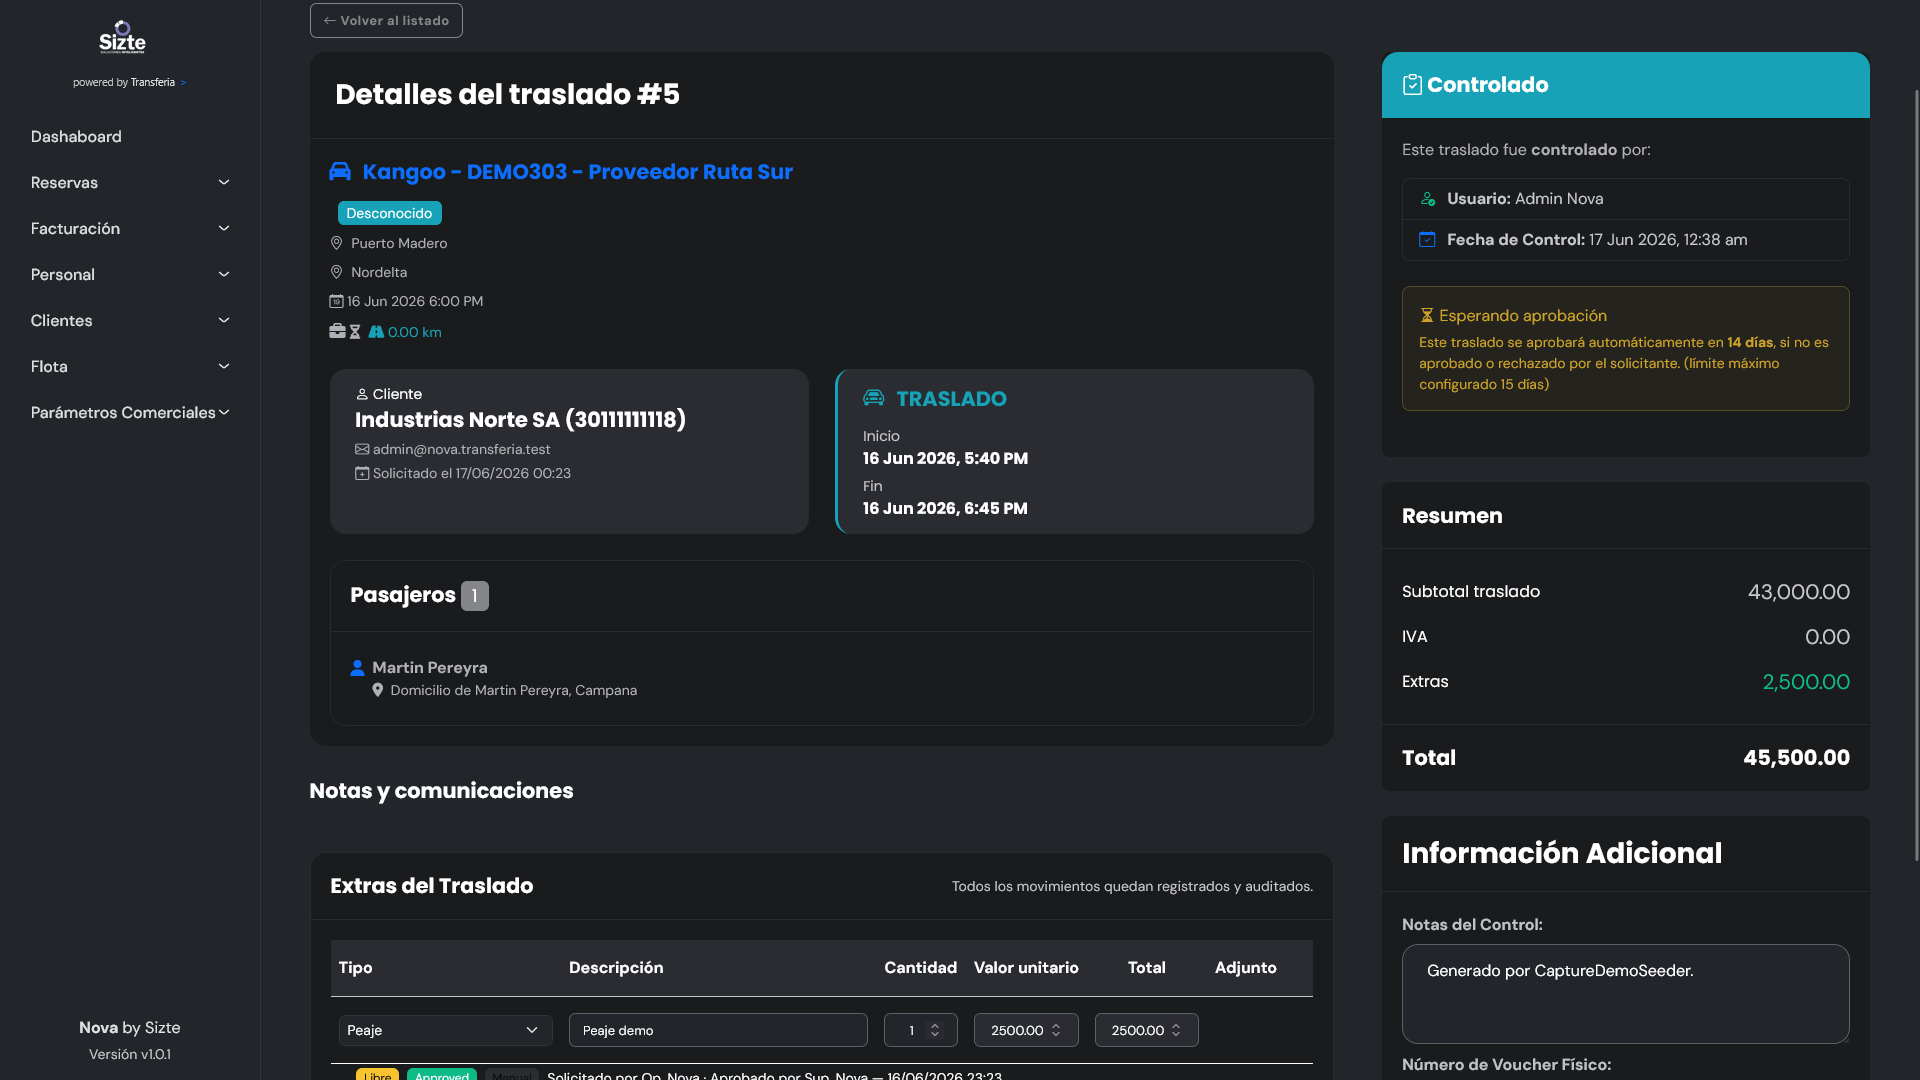Click the calendar-plus icon before Solicitado el
Screen dimensions: 1920x1080
coord(362,473)
